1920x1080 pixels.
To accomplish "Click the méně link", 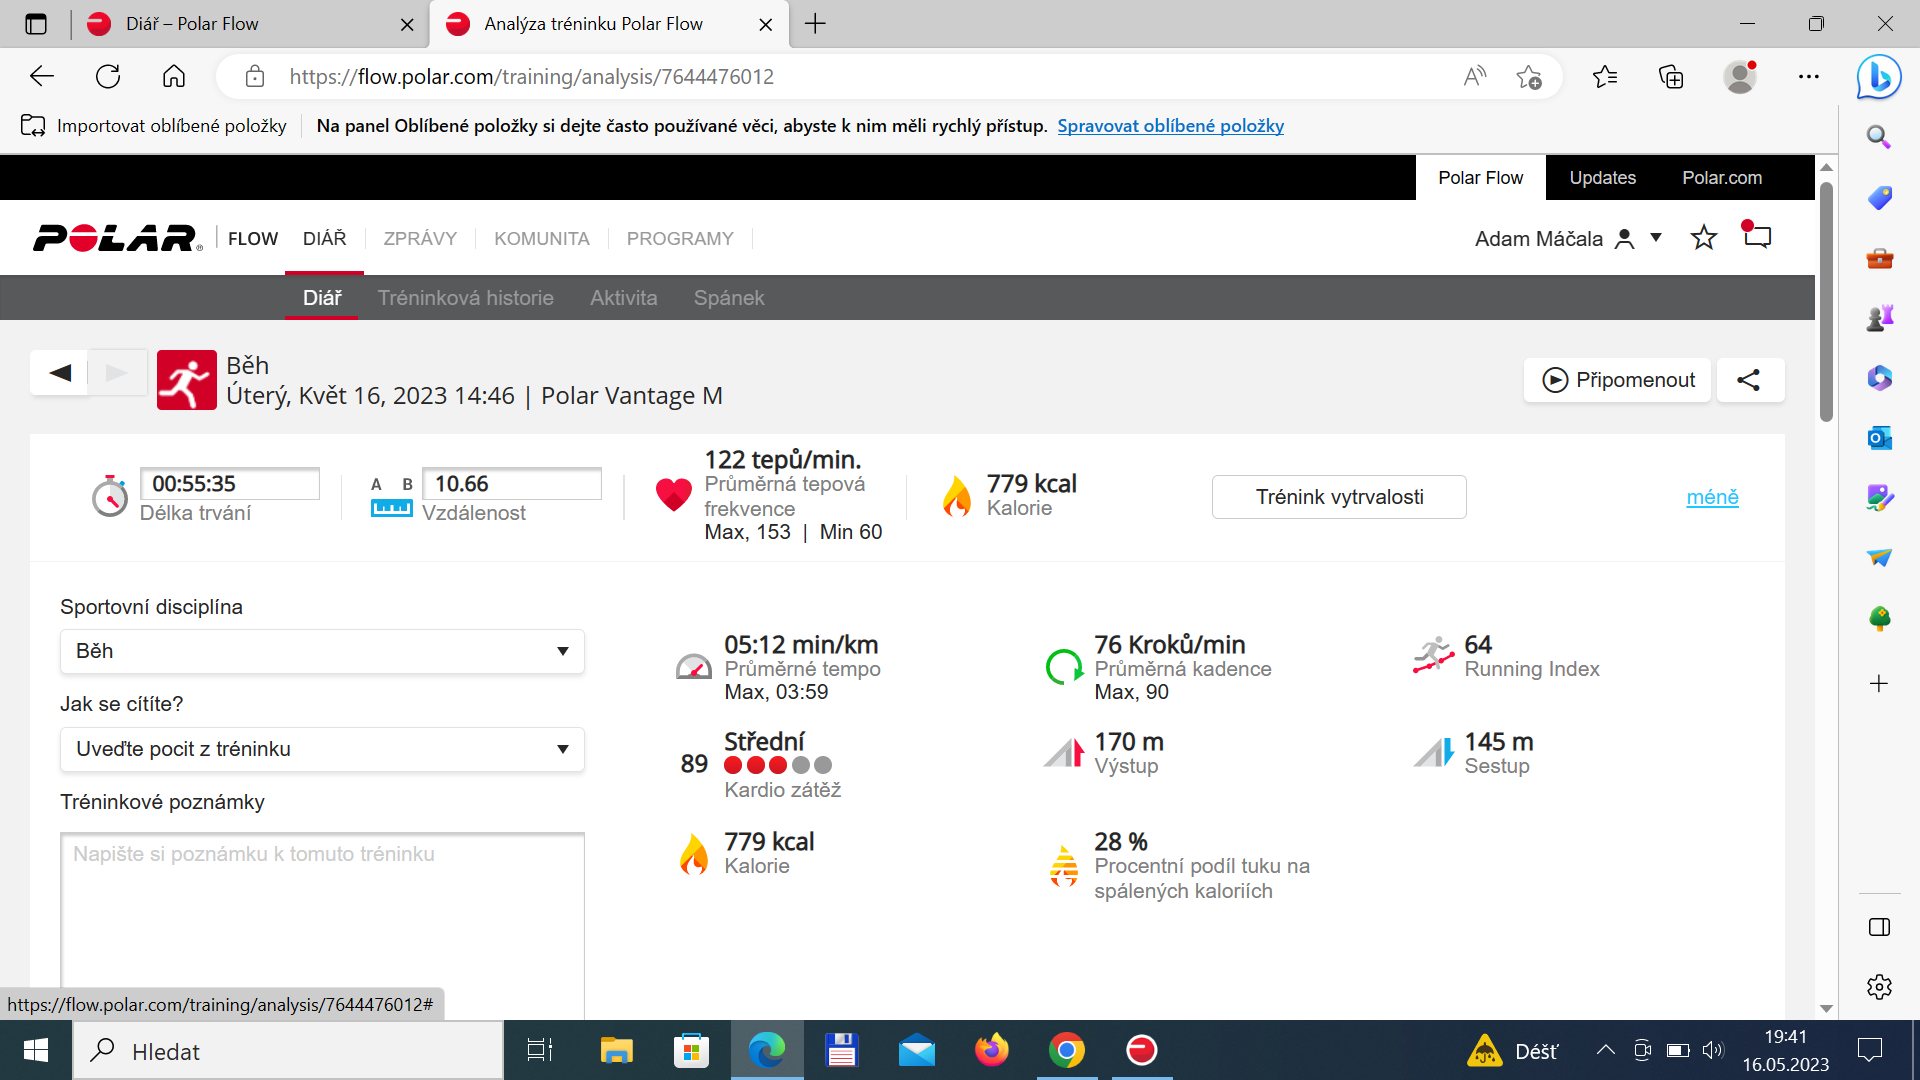I will (1712, 497).
